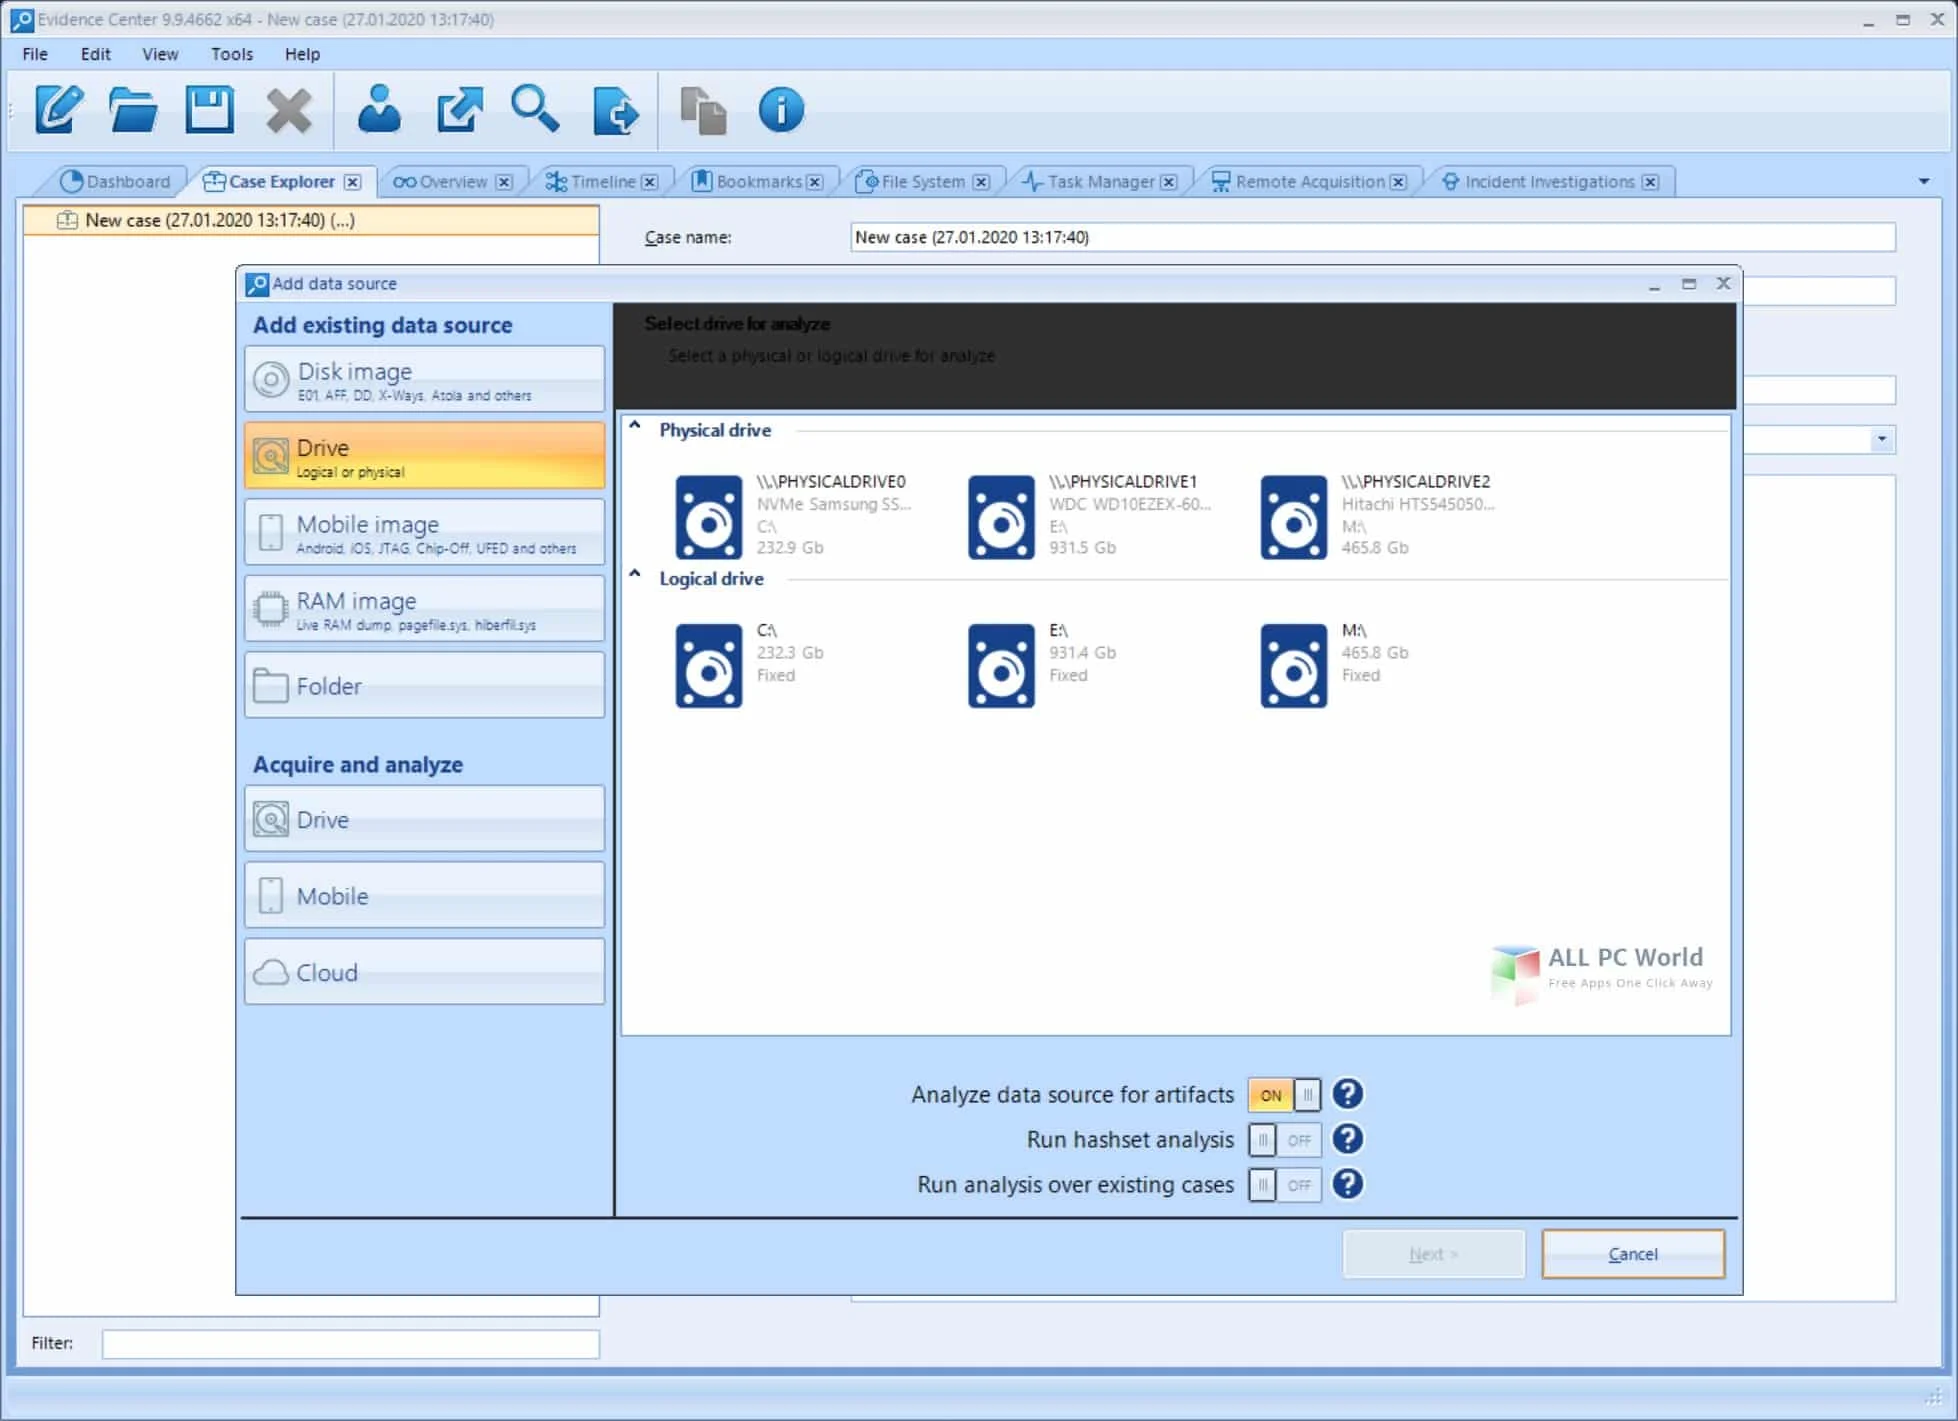
Task: Choose Folder data source option
Action: tap(424, 686)
